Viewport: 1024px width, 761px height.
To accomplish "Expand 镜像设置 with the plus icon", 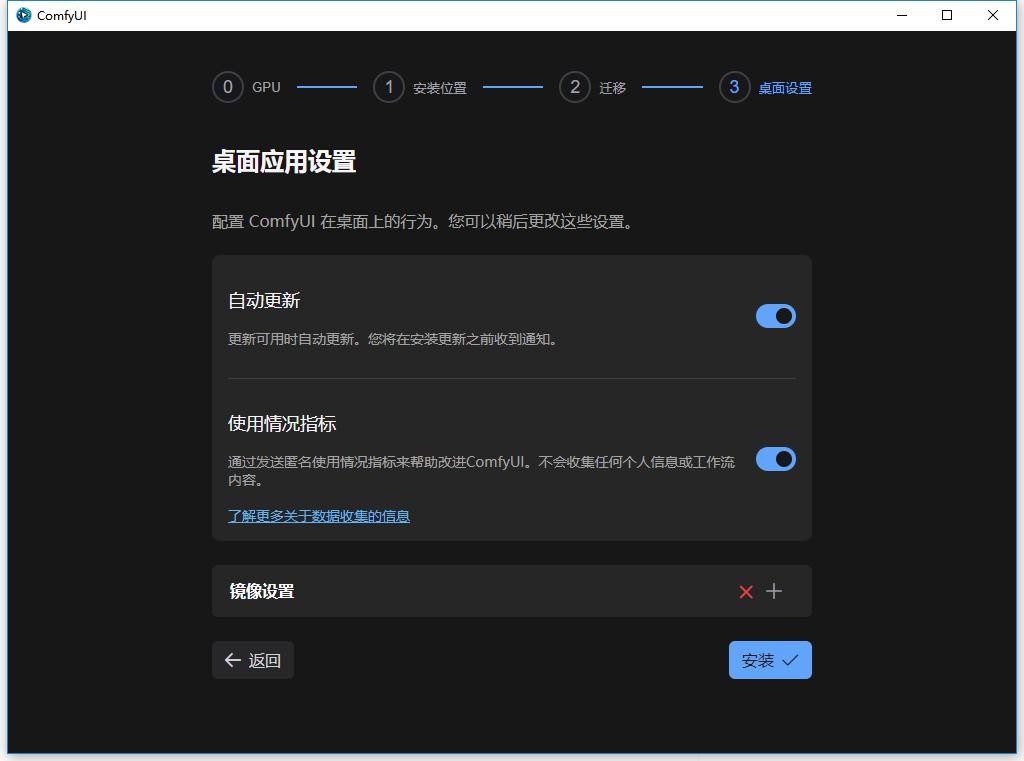I will point(774,591).
